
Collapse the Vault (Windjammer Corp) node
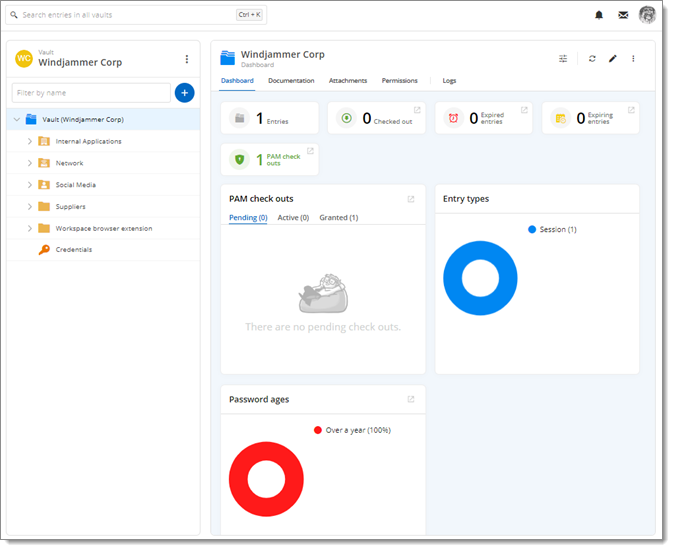click(16, 119)
